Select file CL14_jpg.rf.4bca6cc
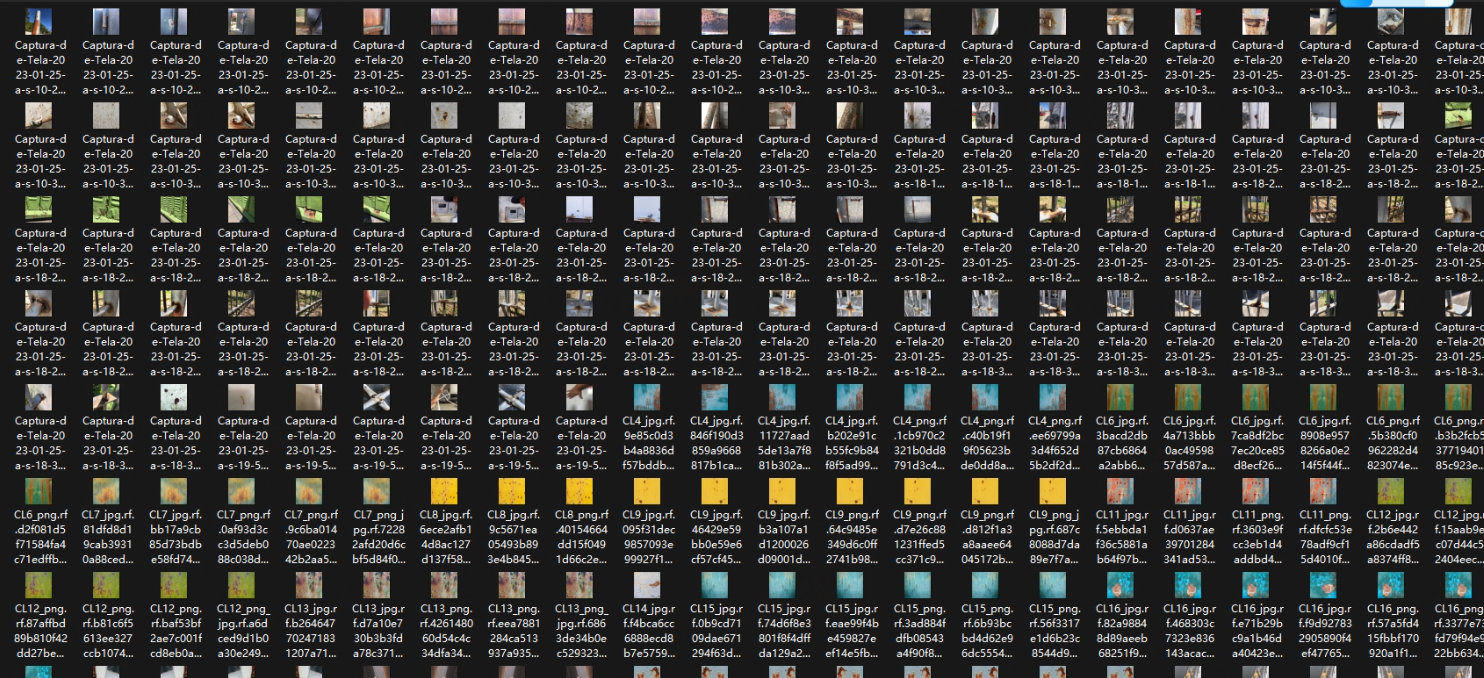Image resolution: width=1484 pixels, height=678 pixels. (648, 585)
